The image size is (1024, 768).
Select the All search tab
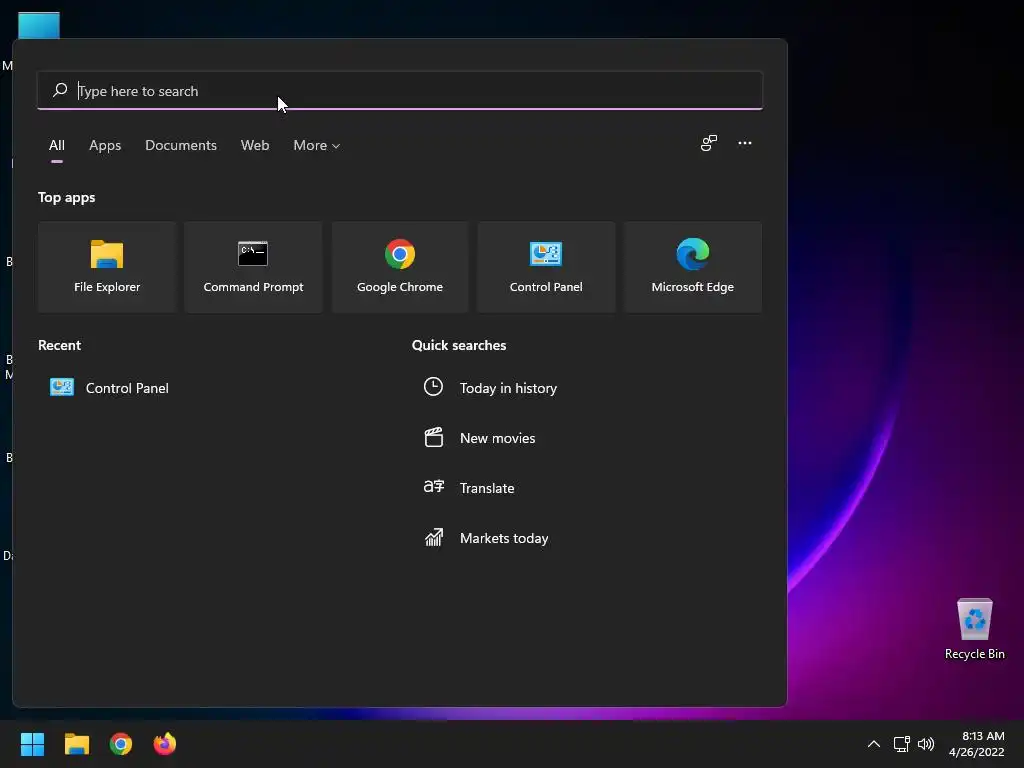(57, 146)
